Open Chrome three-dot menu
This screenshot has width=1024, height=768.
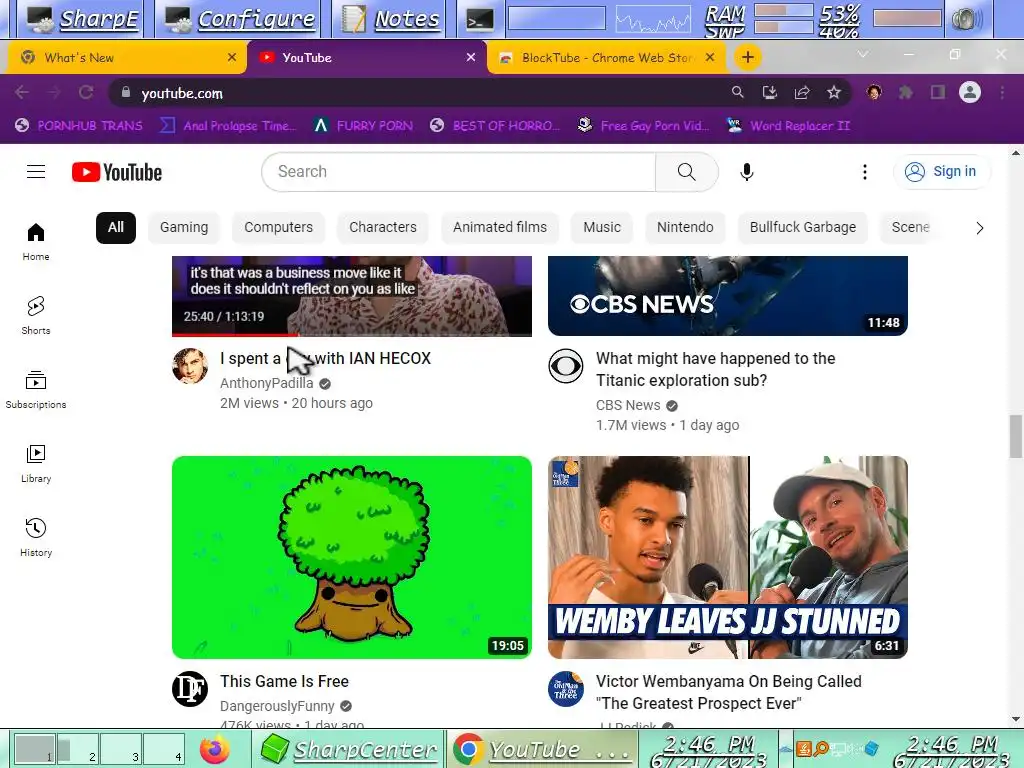(x=1002, y=93)
